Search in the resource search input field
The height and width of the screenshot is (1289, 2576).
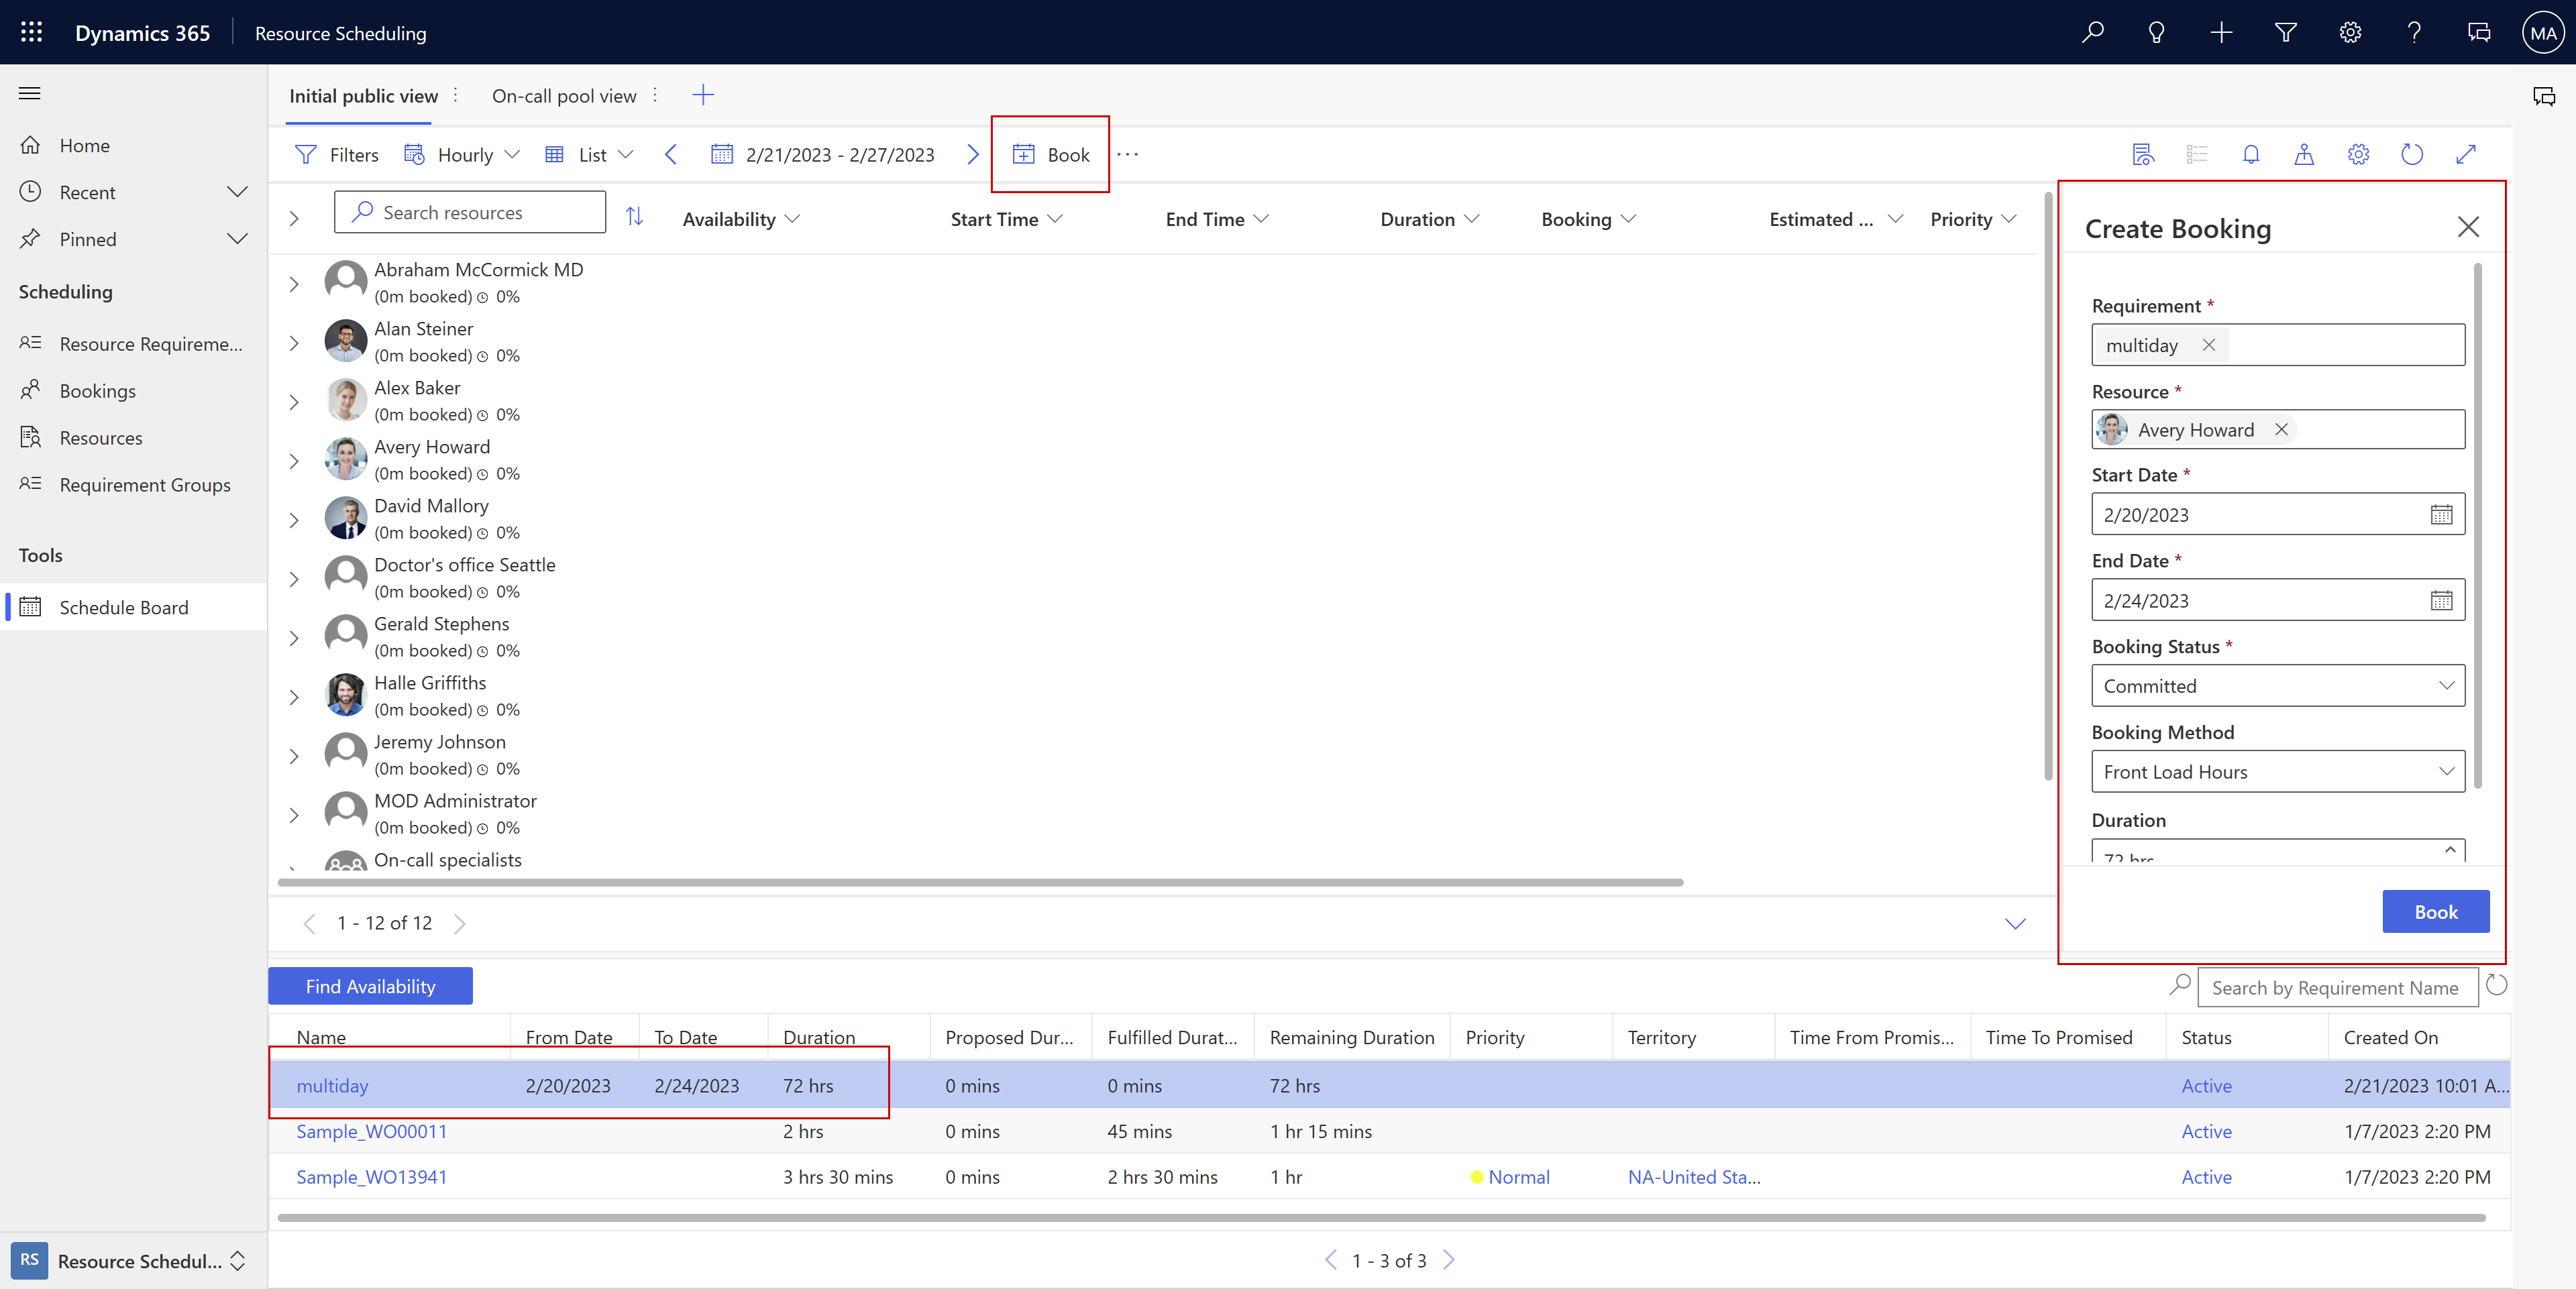click(470, 212)
